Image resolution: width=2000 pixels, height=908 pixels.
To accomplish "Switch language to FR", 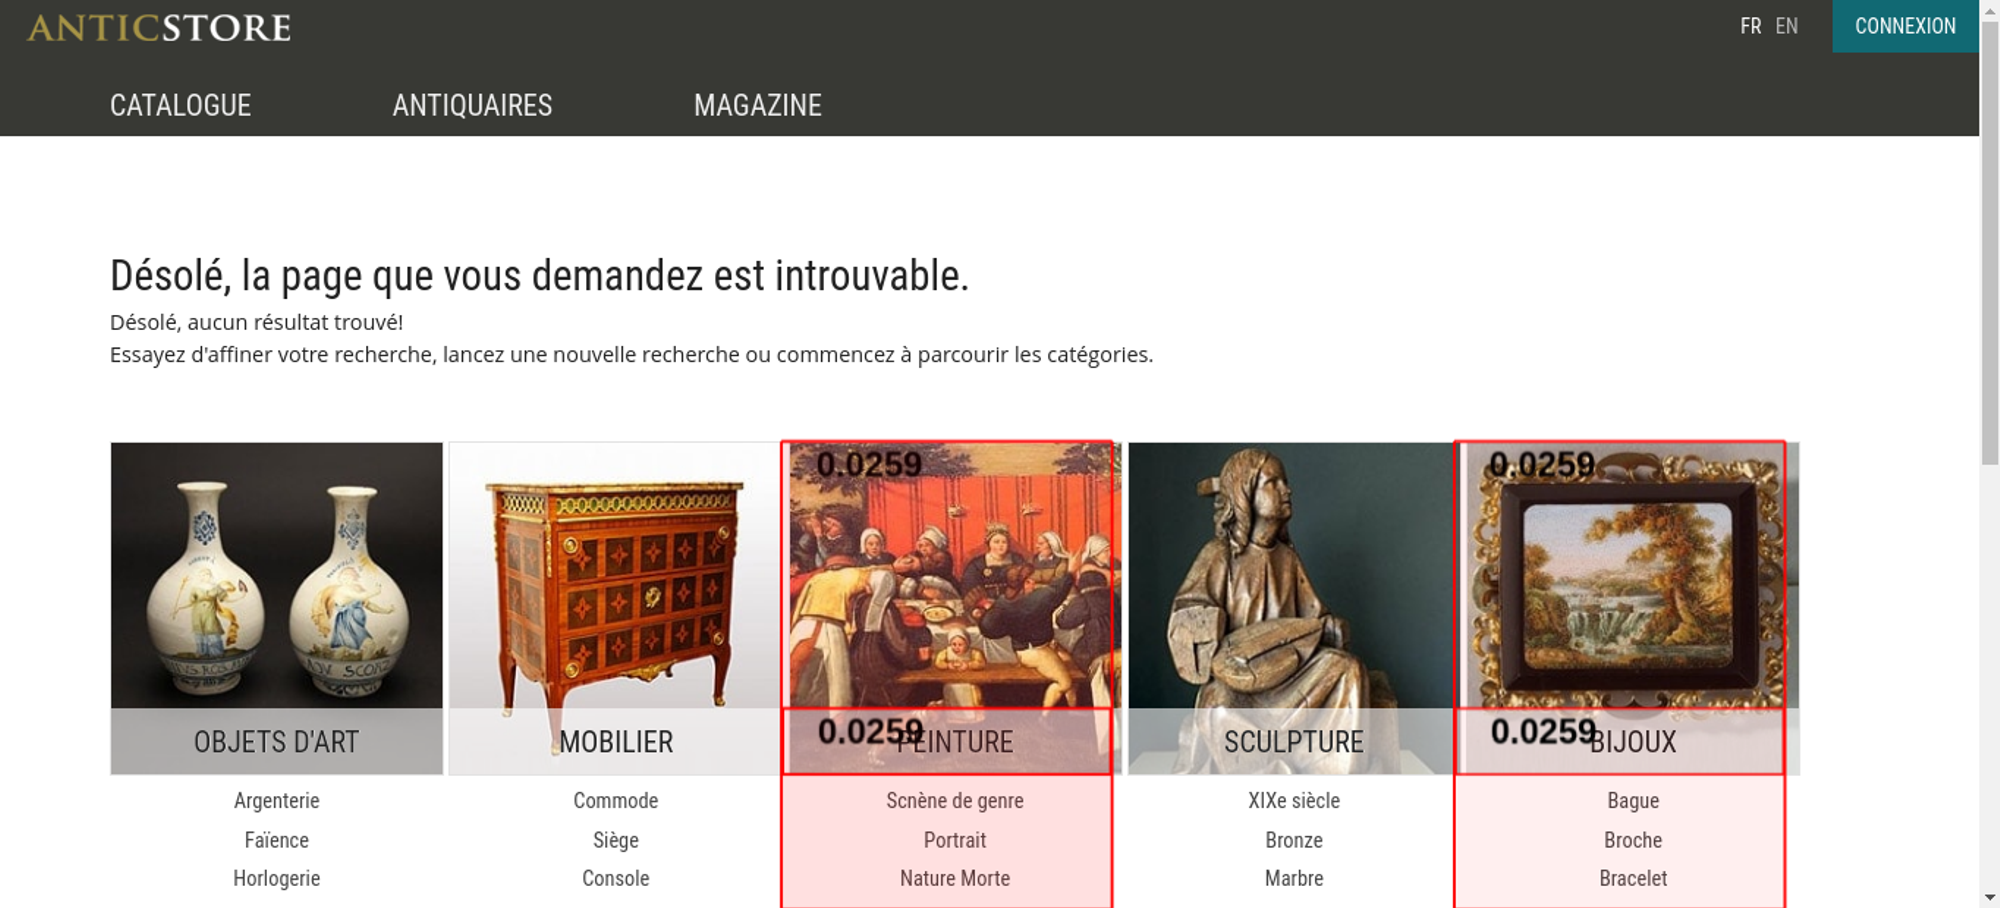I will pyautogui.click(x=1750, y=26).
